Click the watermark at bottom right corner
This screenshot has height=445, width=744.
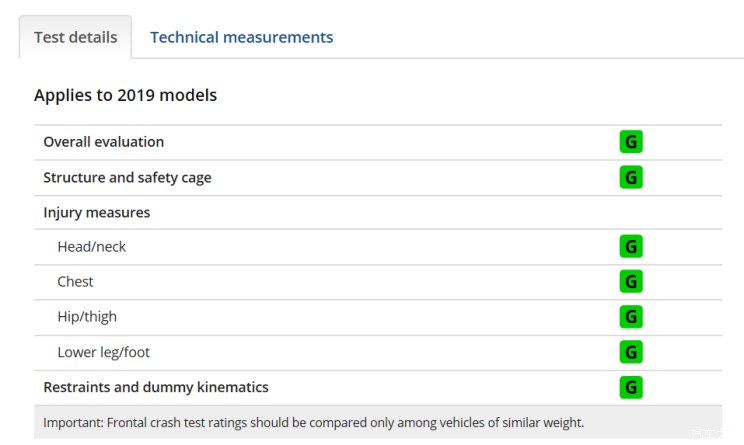click(707, 433)
